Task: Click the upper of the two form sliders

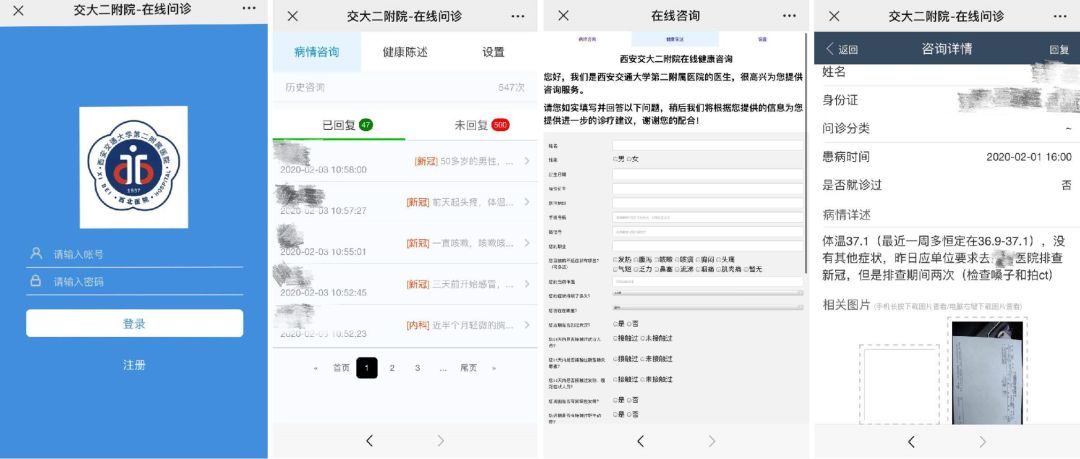Action: [x=707, y=294]
